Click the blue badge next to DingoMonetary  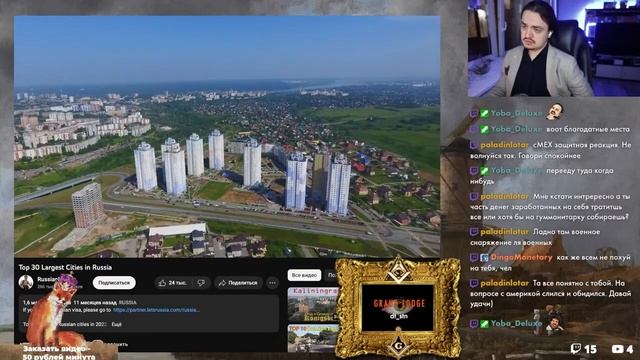pos(484,258)
